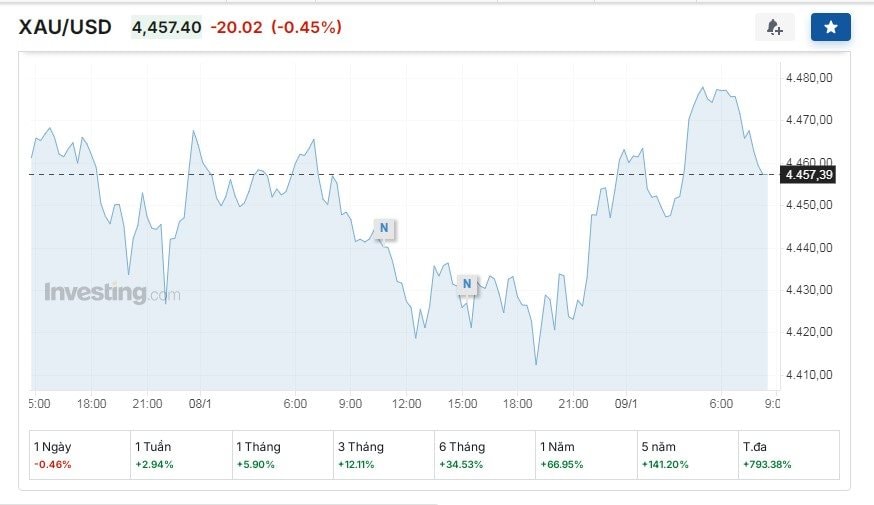
Task: Click the 09/1 date axis label
Action: 627,403
